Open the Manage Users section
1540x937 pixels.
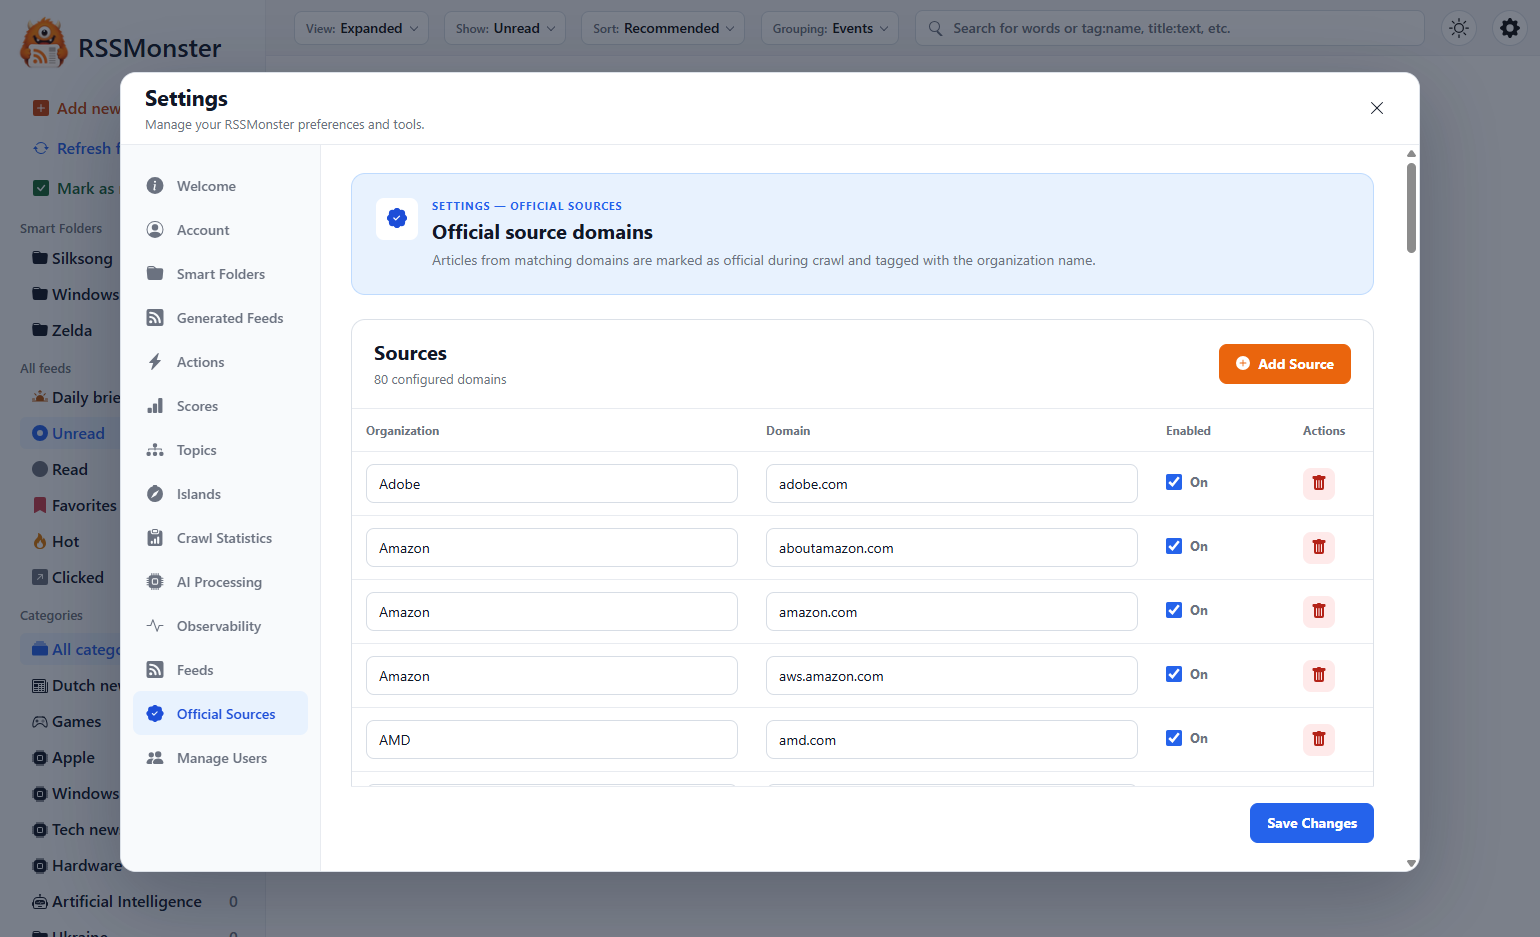[x=220, y=758]
